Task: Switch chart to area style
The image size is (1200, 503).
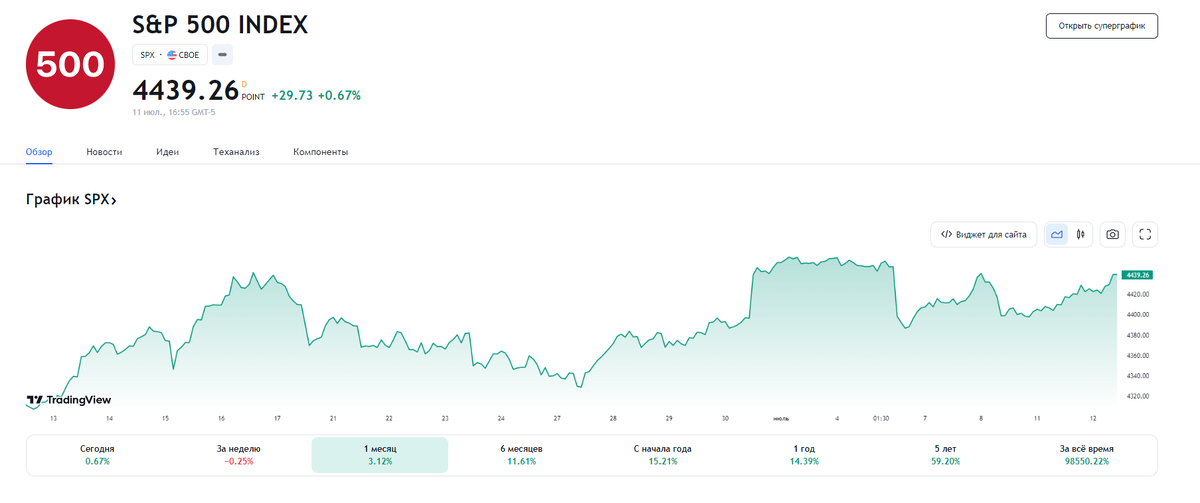Action: click(1057, 235)
